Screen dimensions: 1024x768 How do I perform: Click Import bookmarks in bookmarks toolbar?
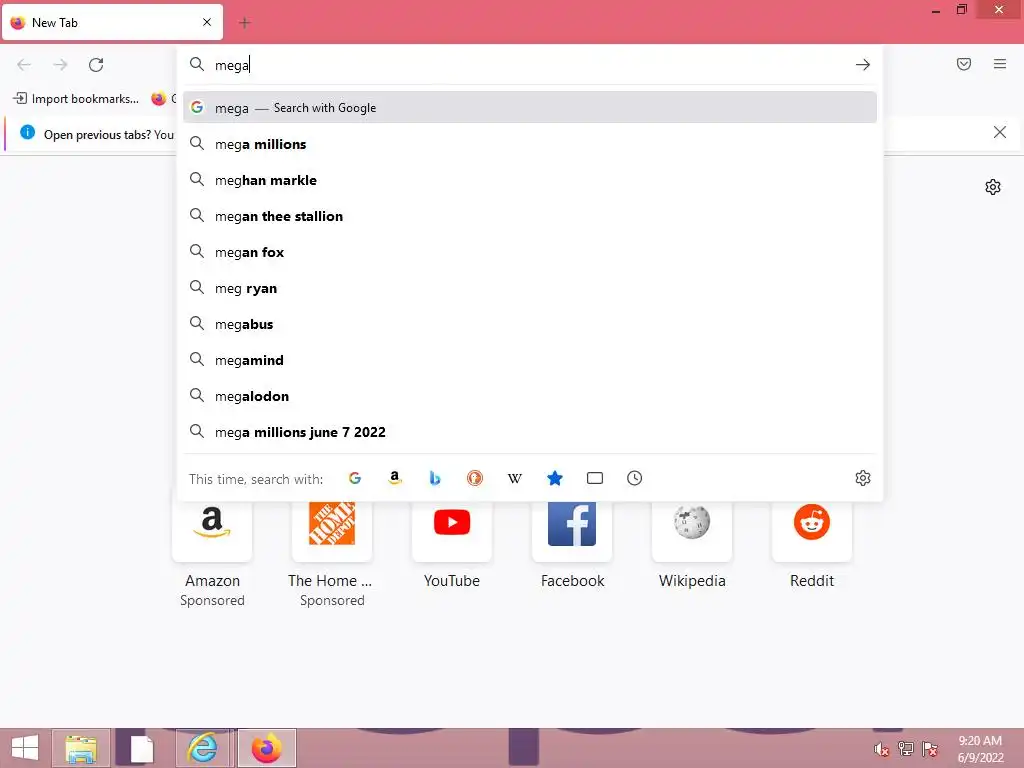coord(76,99)
